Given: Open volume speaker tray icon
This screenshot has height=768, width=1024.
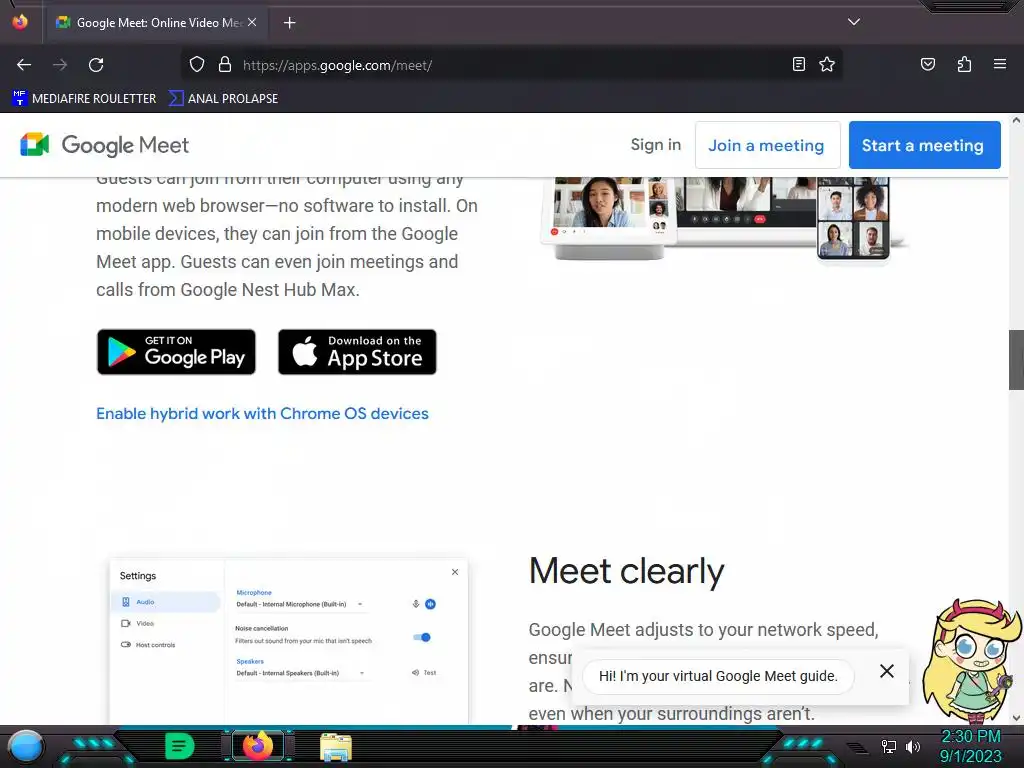Looking at the screenshot, I should 913,746.
